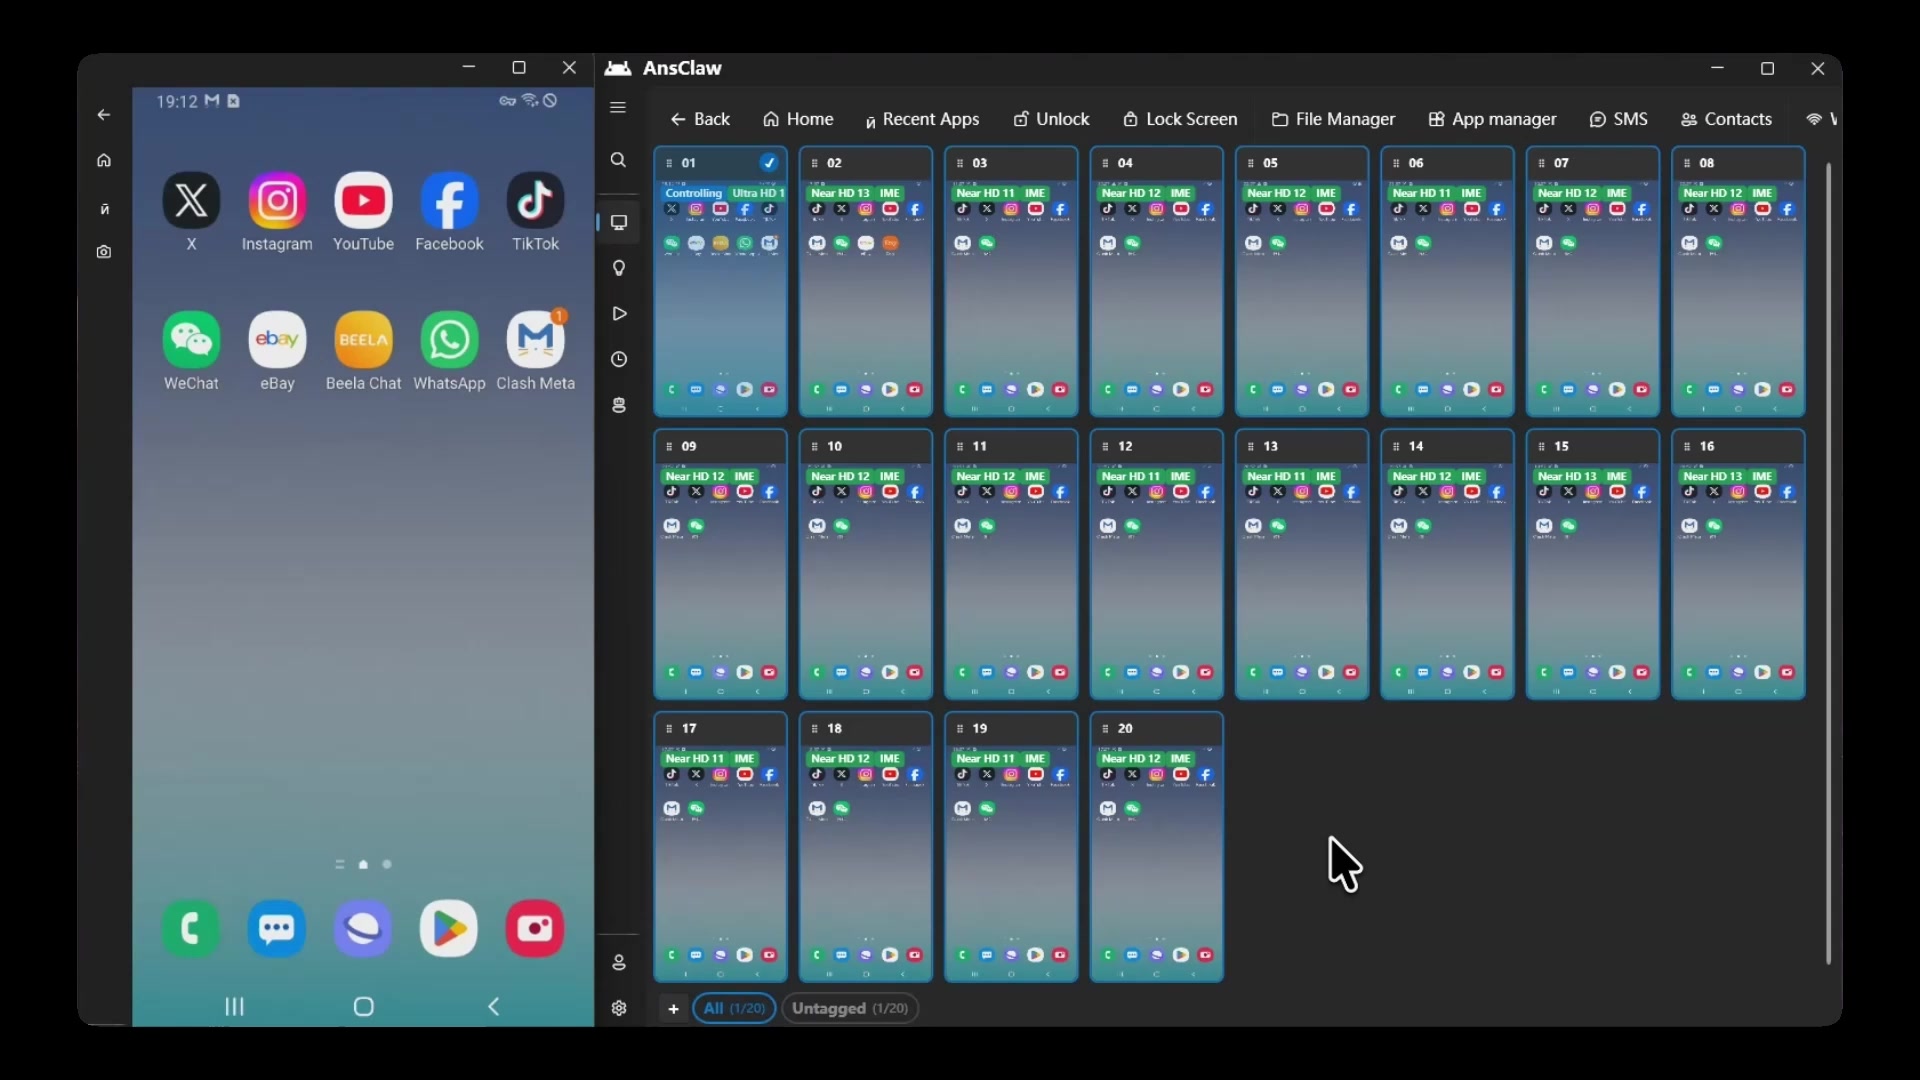The height and width of the screenshot is (1080, 1920).
Task: Click the device grid vertical scrollbar
Action: (1829, 563)
